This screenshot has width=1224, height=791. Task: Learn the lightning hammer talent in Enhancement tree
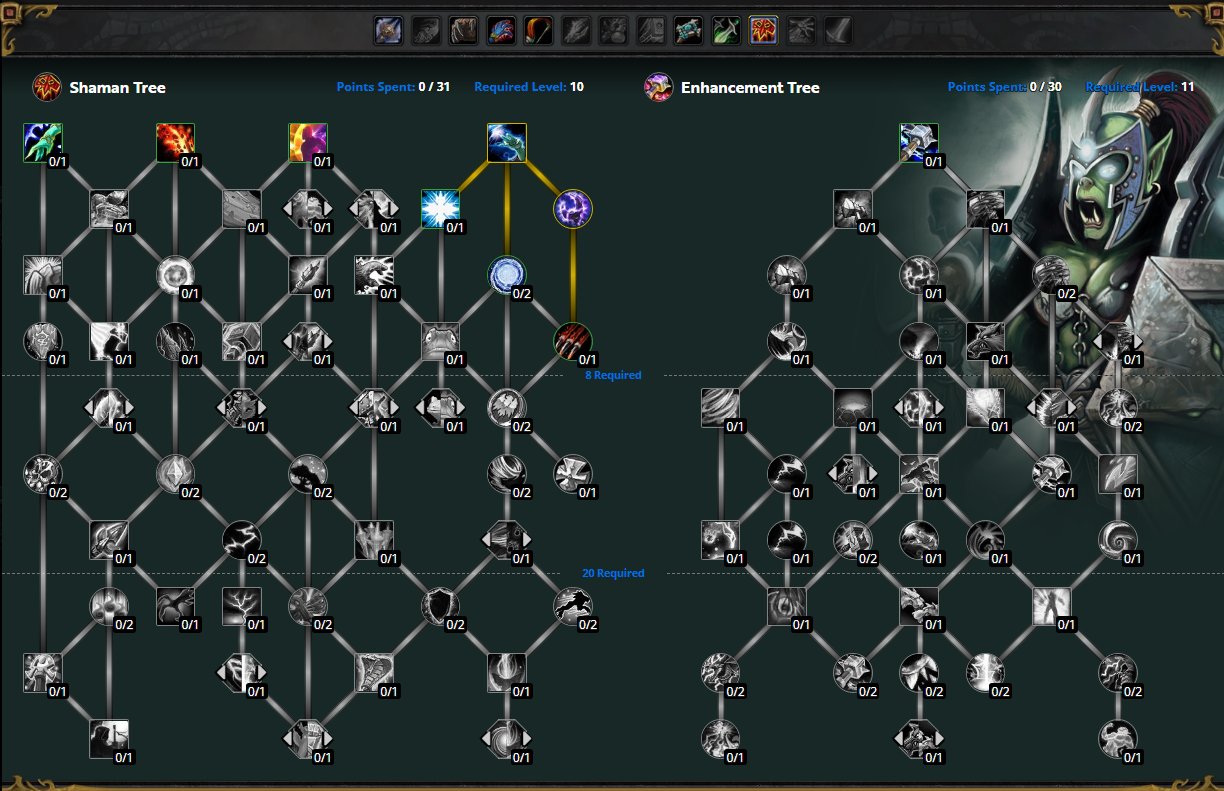pos(919,143)
